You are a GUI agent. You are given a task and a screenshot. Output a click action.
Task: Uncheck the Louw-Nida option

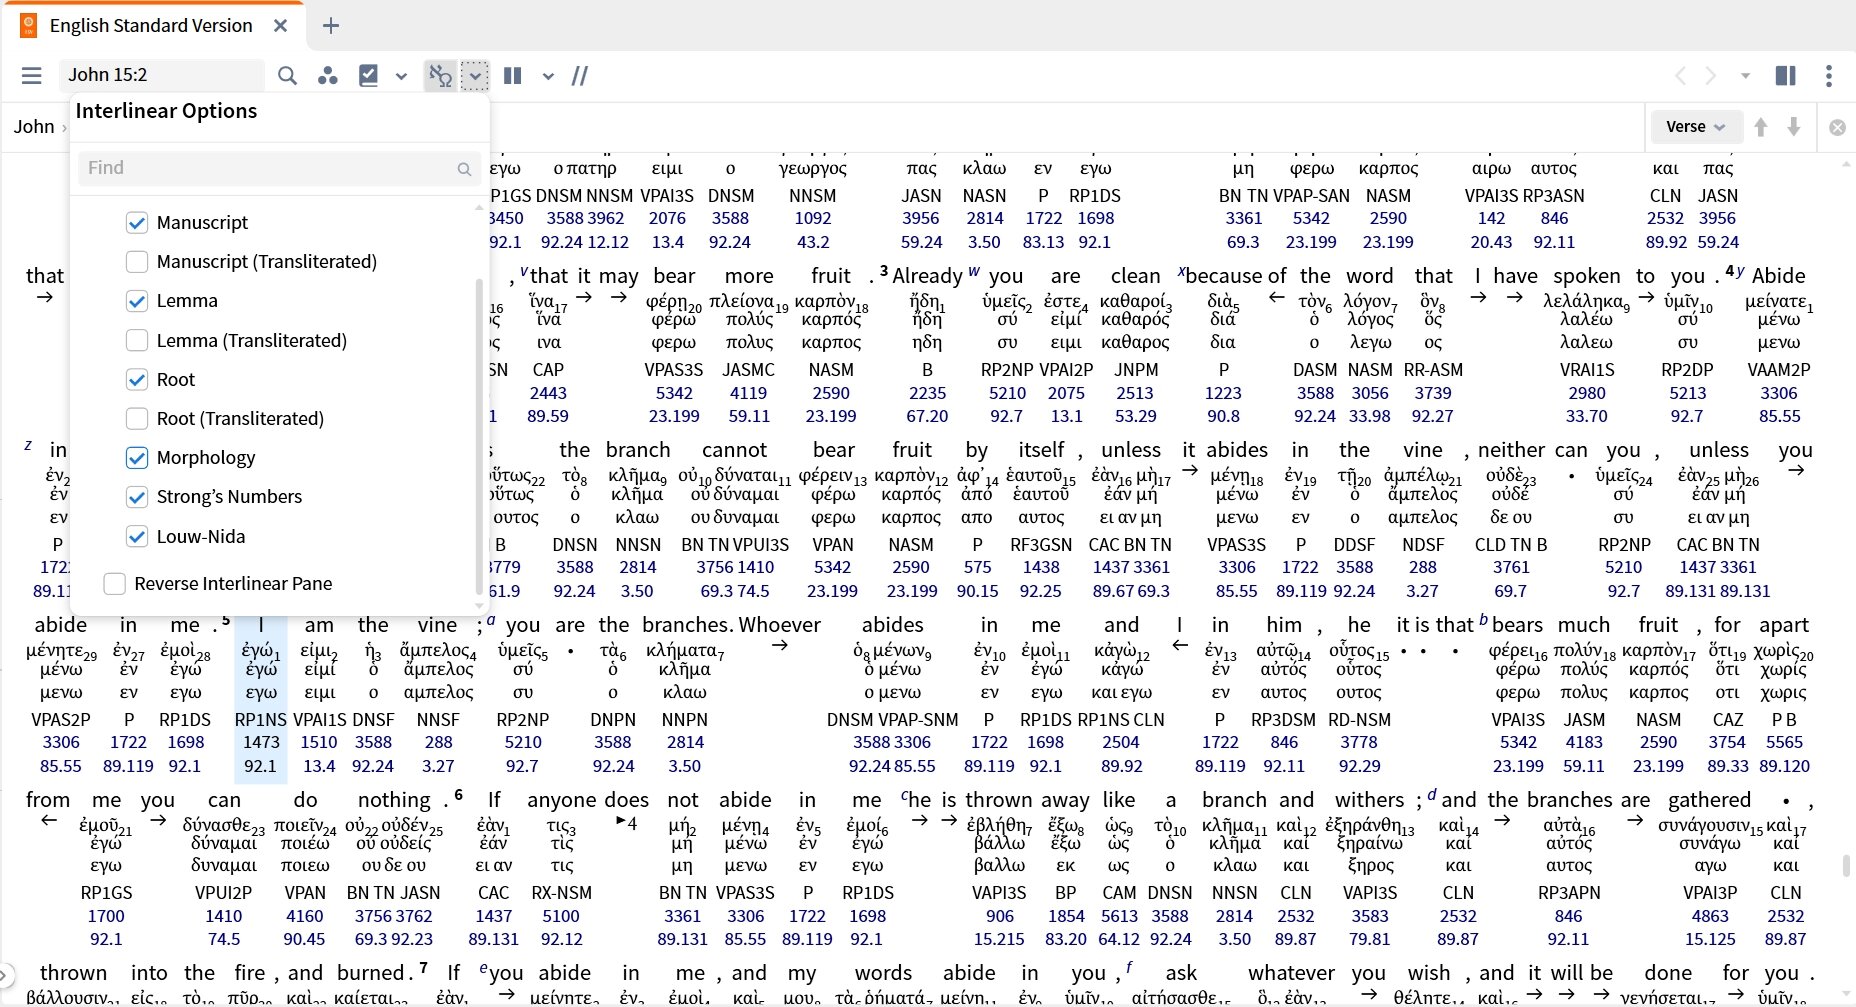[x=137, y=537]
